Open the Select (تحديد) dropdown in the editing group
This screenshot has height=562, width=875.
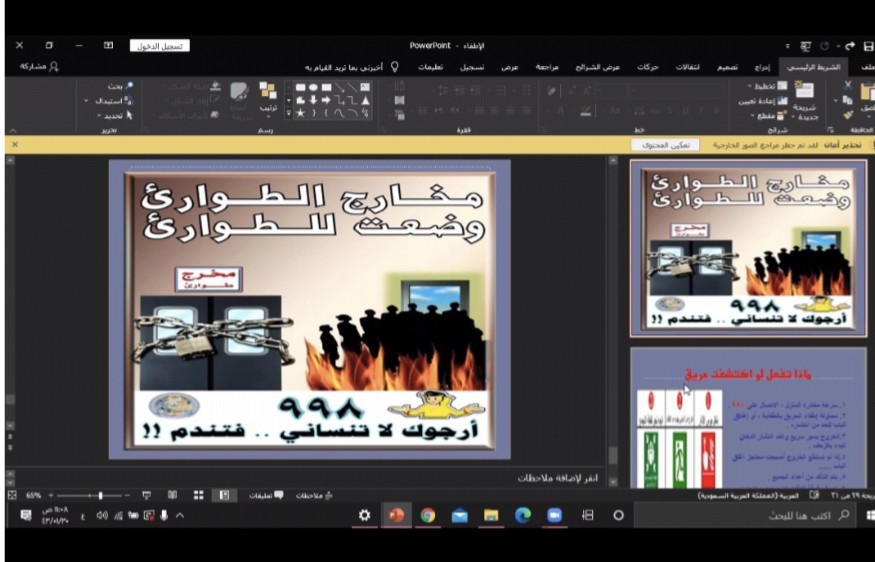tap(111, 115)
